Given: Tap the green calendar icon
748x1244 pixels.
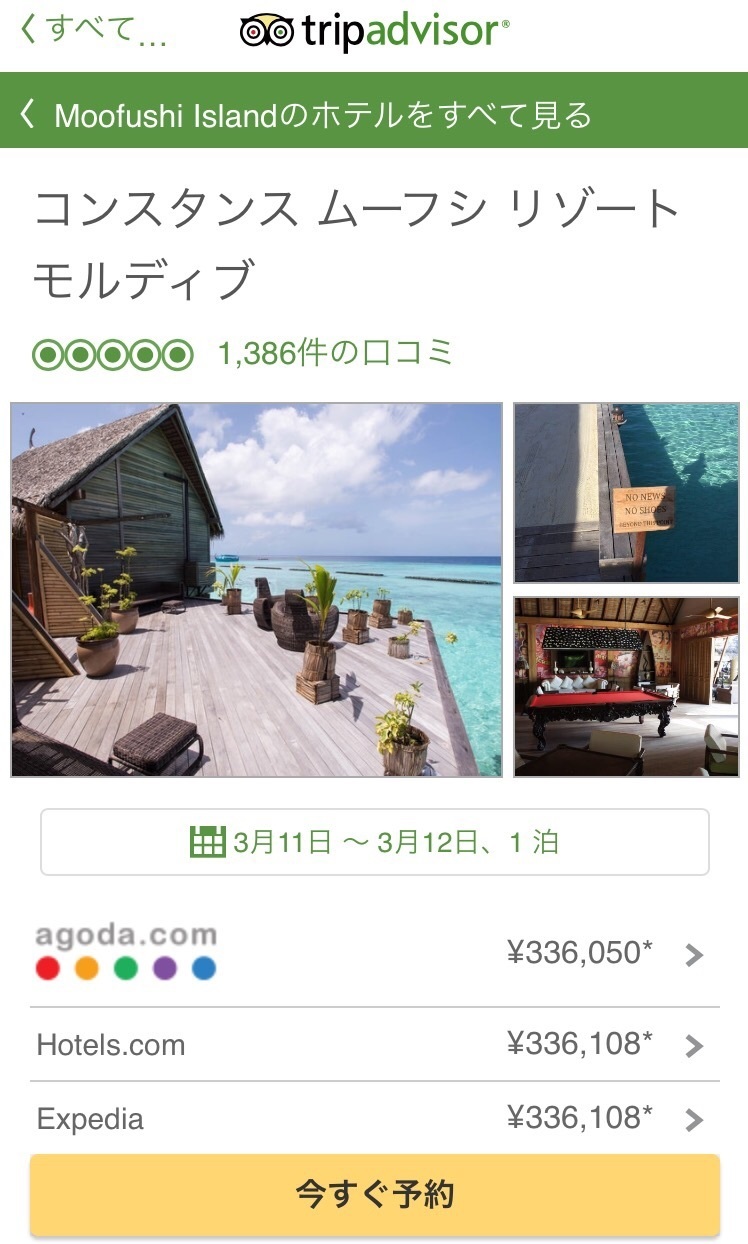Looking at the screenshot, I should point(207,842).
